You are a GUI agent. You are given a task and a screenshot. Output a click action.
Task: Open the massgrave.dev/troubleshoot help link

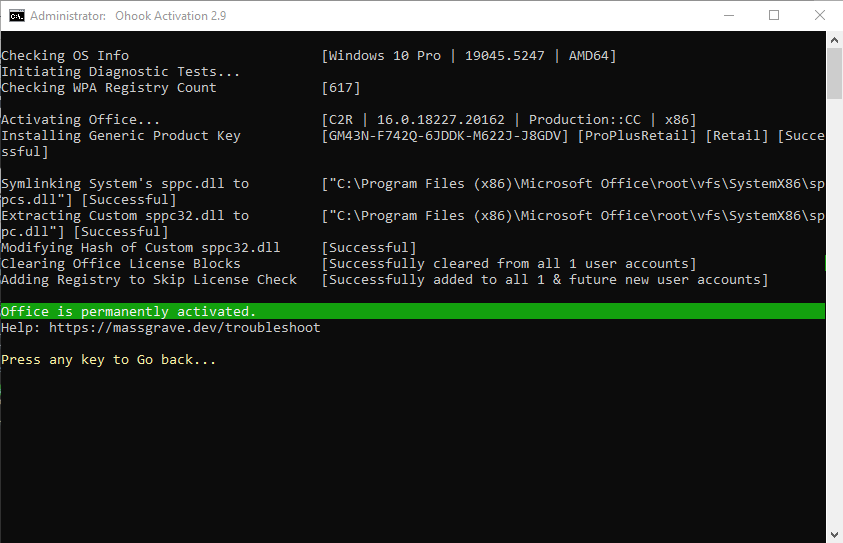184,328
